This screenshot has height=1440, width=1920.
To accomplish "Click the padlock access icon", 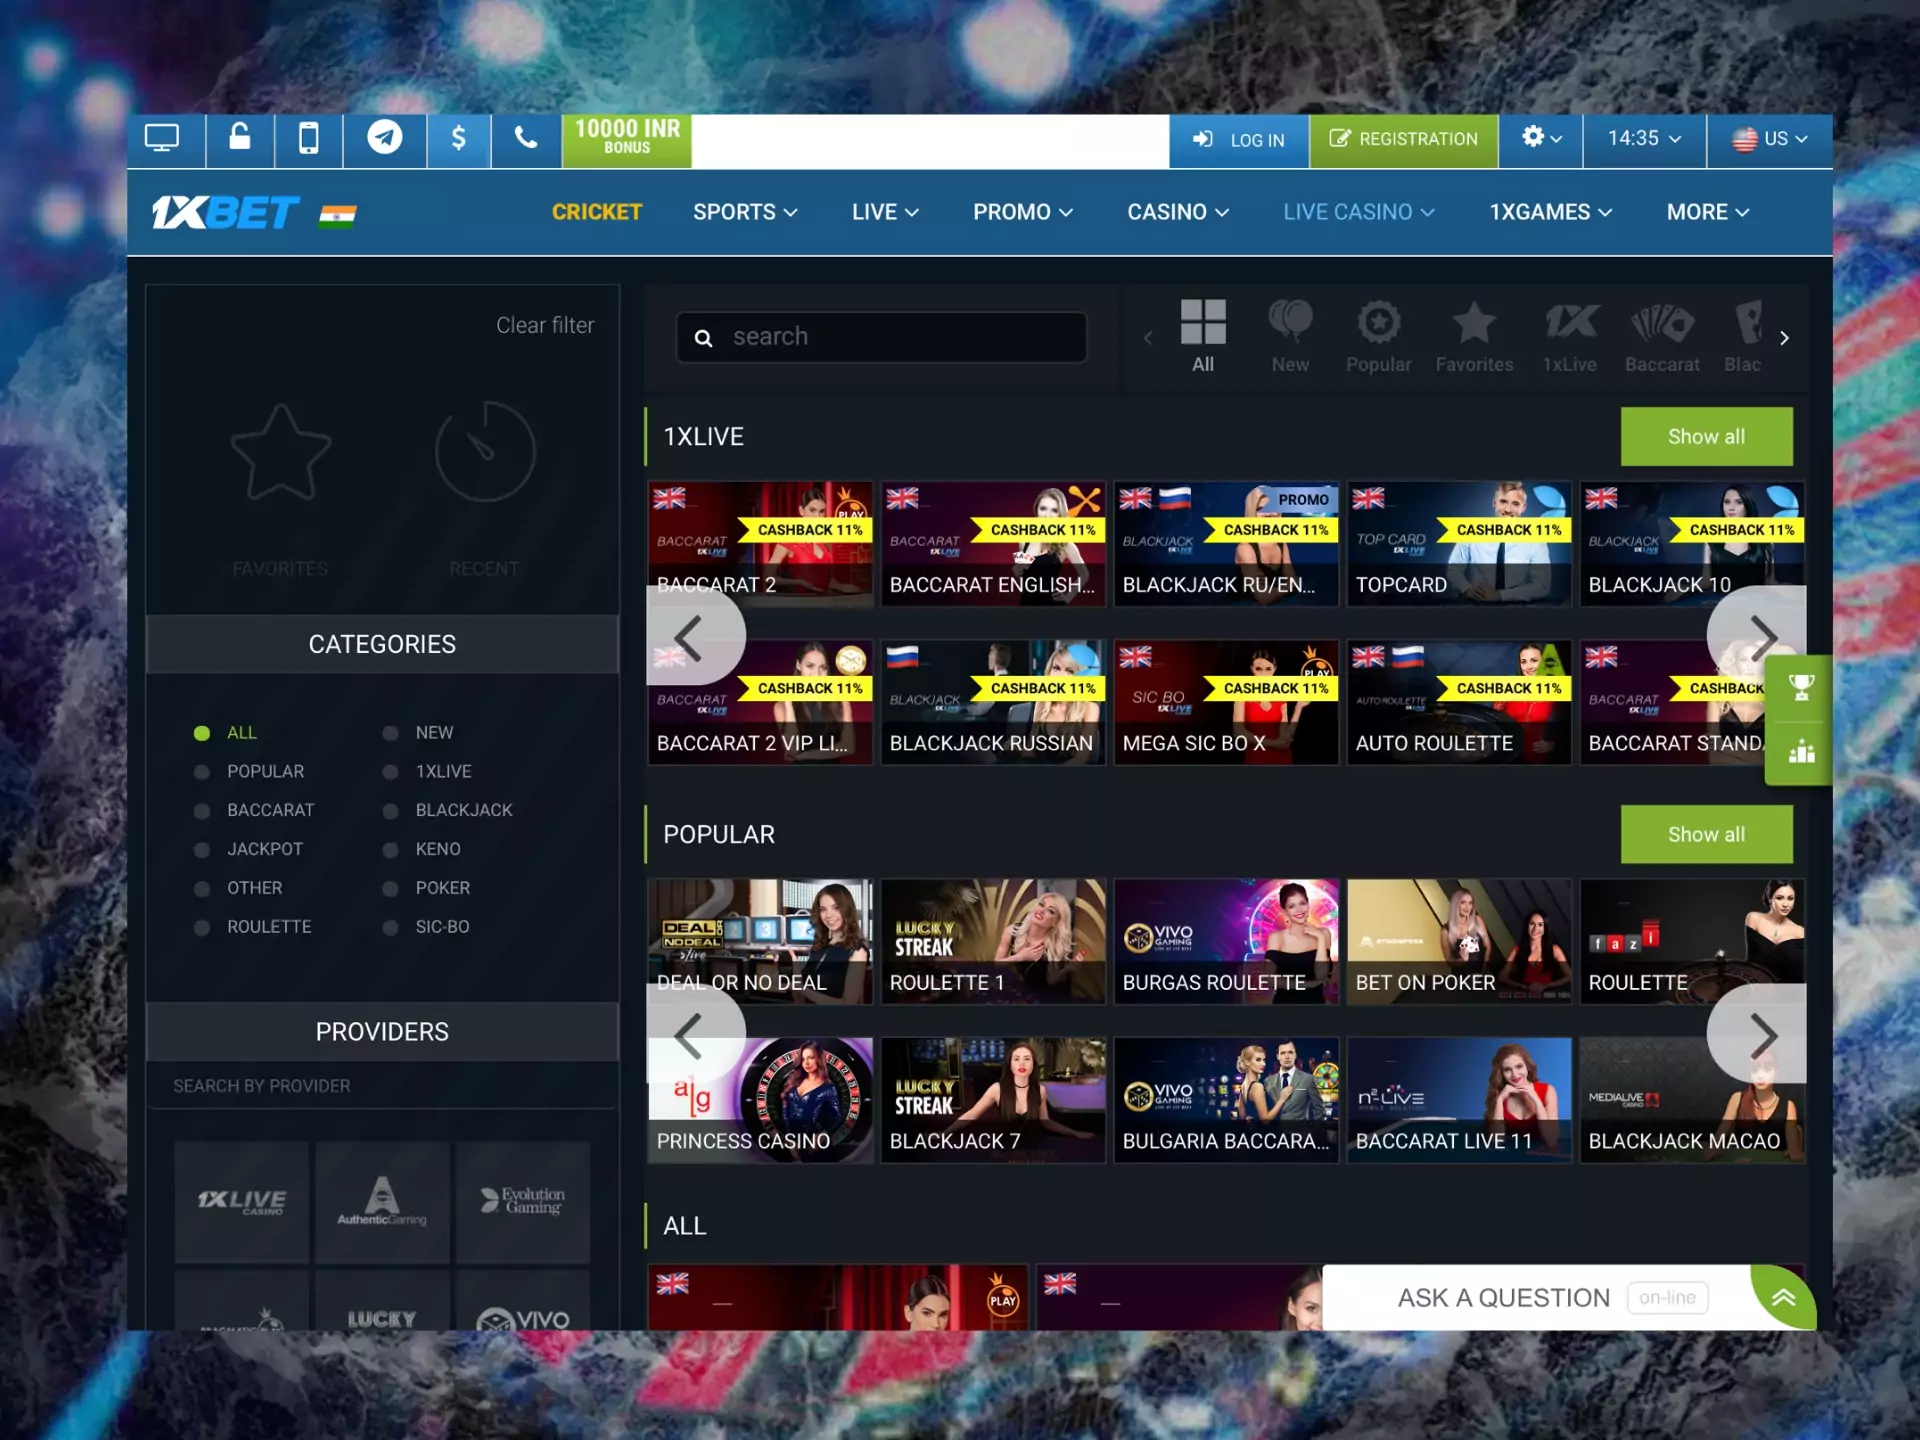I will tap(240, 136).
